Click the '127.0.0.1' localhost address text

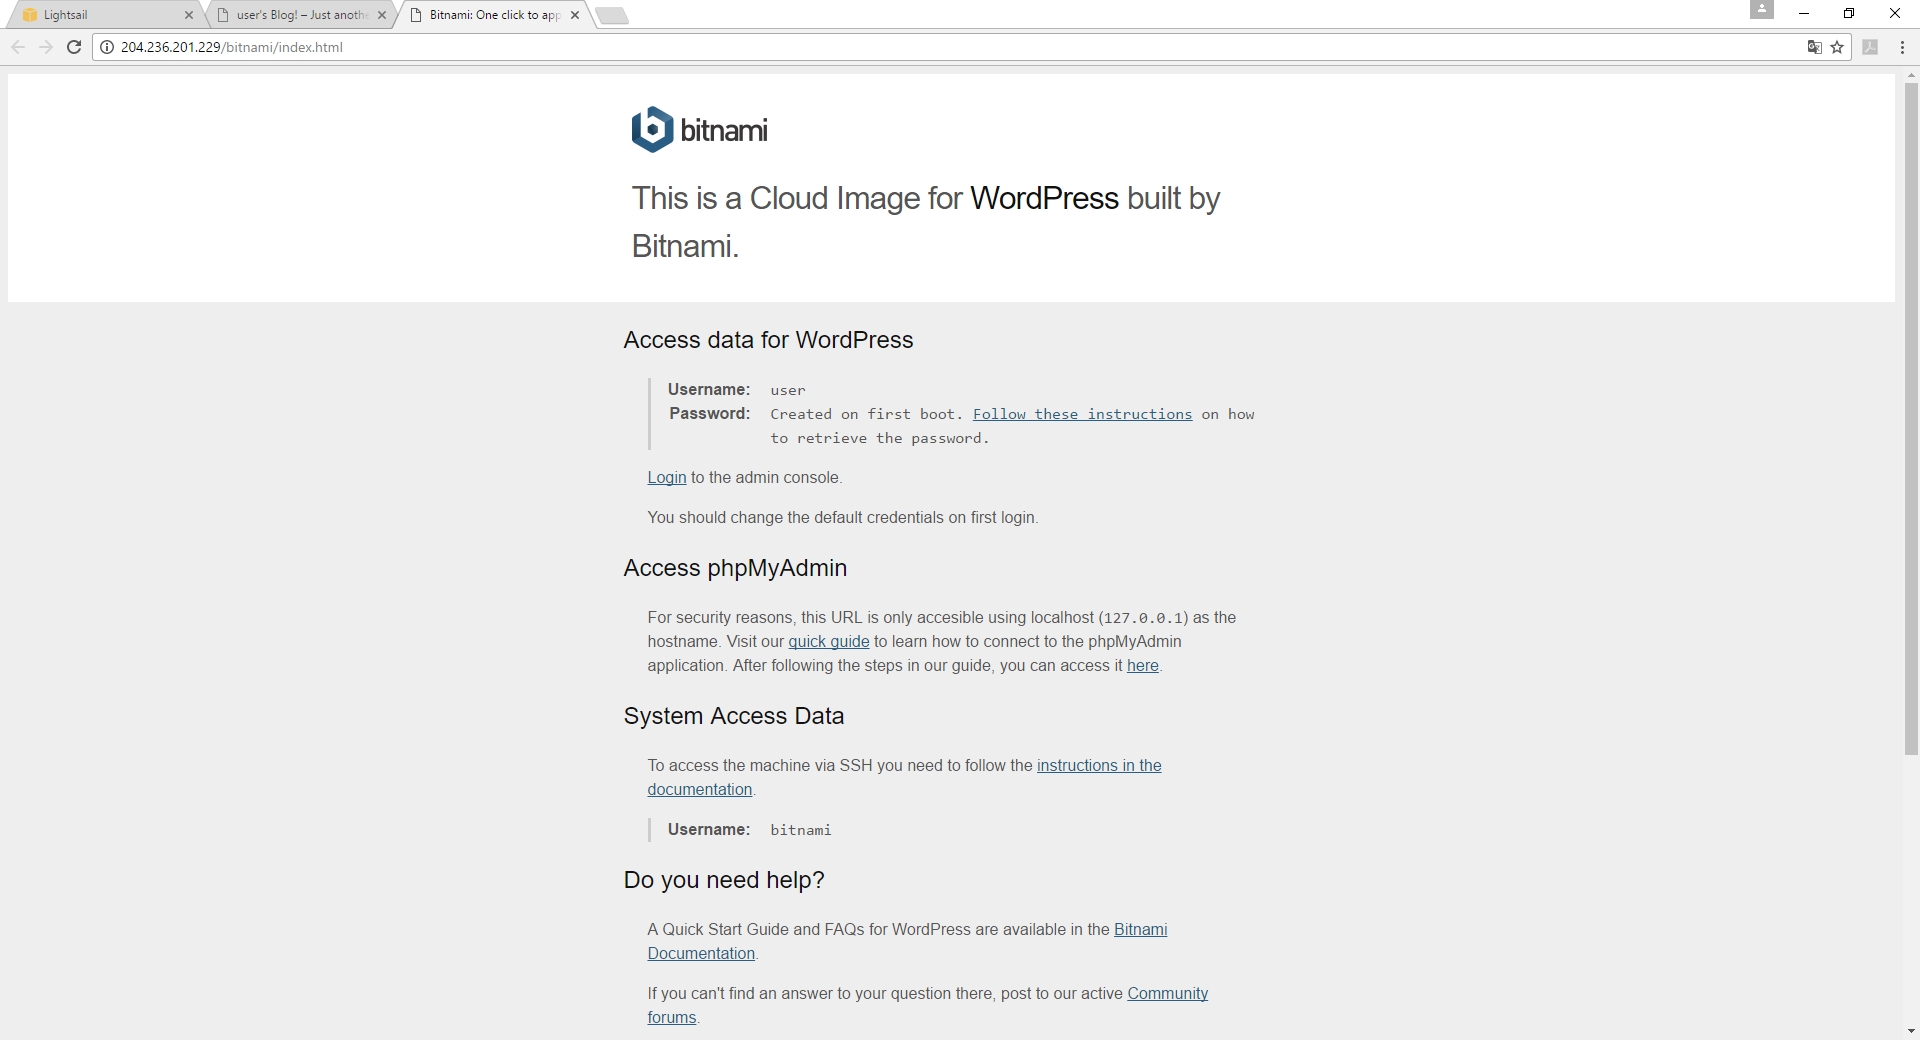click(1144, 618)
